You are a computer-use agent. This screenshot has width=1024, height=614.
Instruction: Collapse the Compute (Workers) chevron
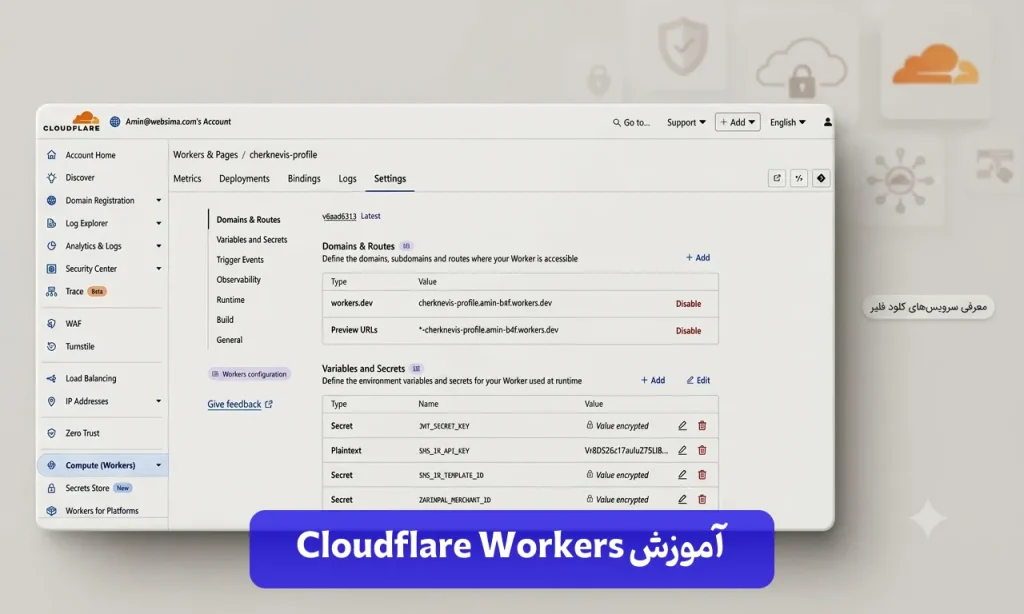coord(159,465)
